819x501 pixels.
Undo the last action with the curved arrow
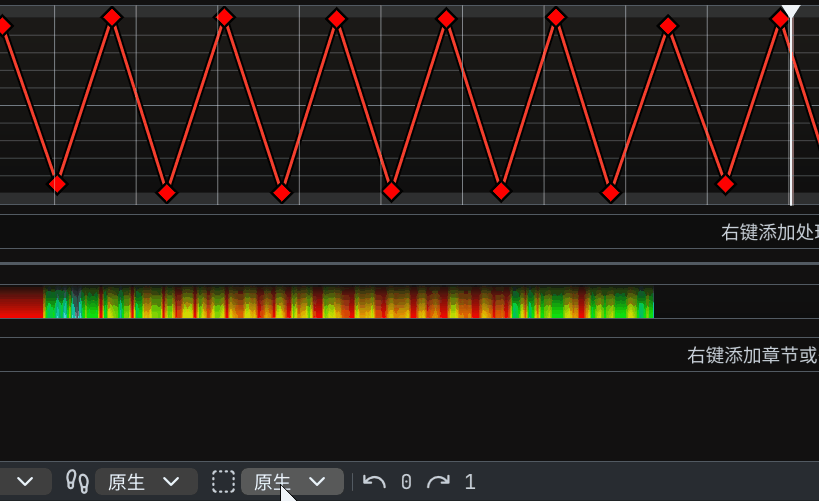[374, 481]
